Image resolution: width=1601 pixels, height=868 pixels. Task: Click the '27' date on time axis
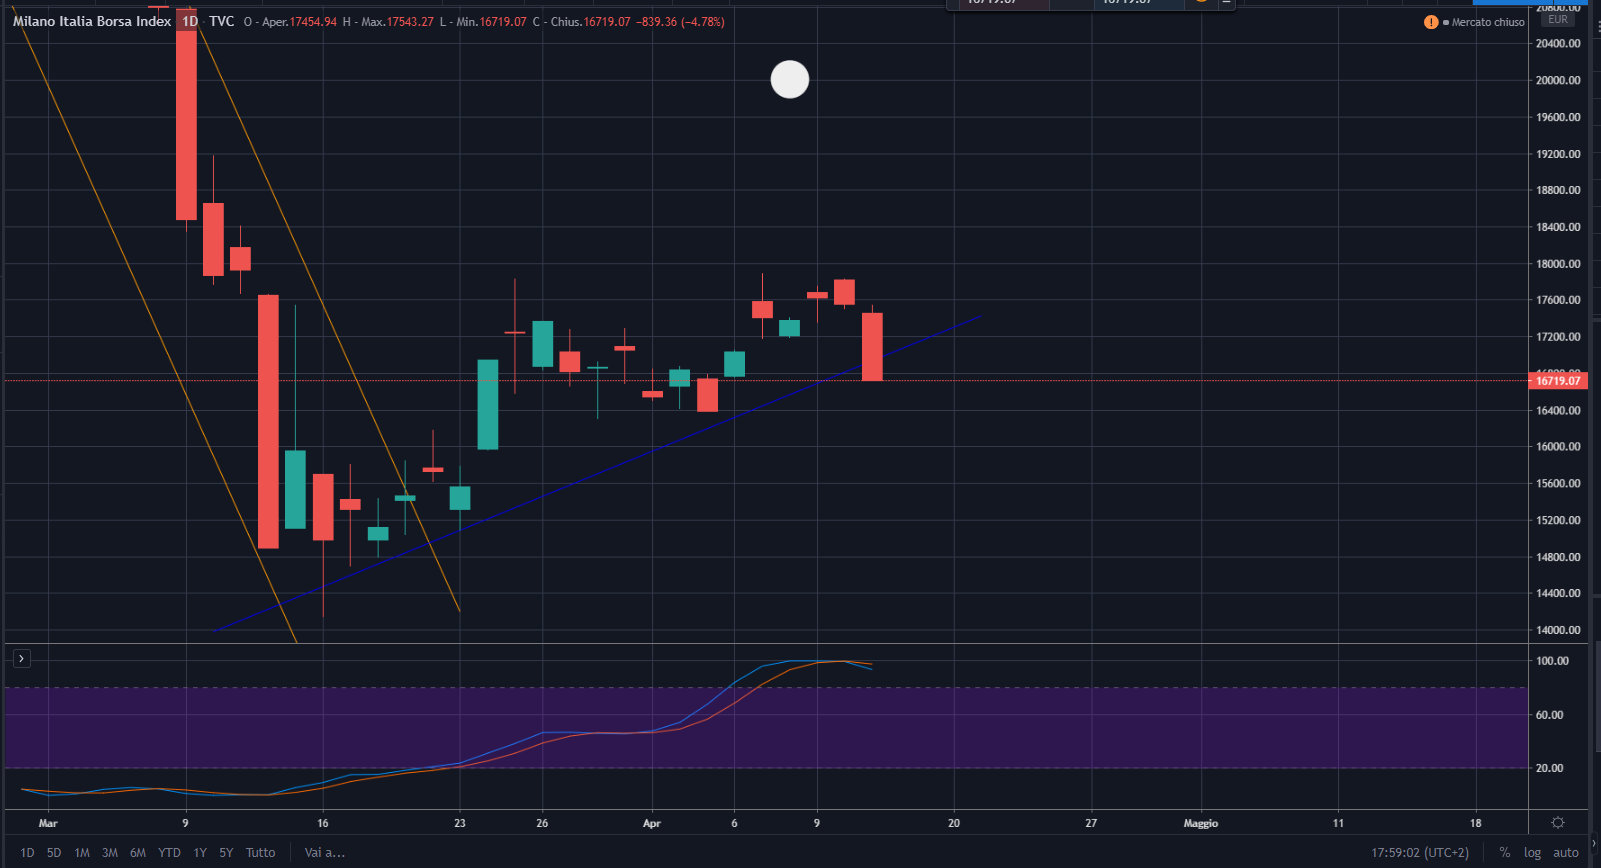pos(1091,823)
